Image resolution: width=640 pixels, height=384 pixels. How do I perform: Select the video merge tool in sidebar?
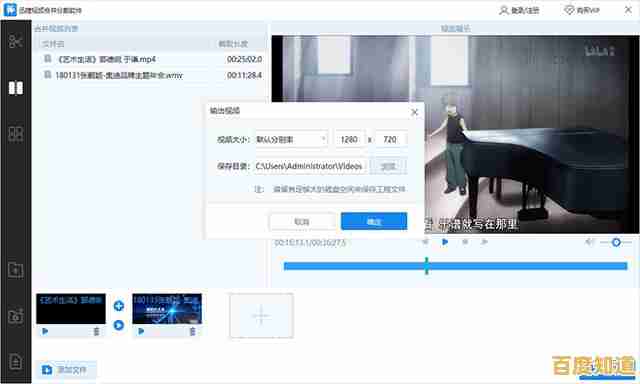tap(16, 88)
